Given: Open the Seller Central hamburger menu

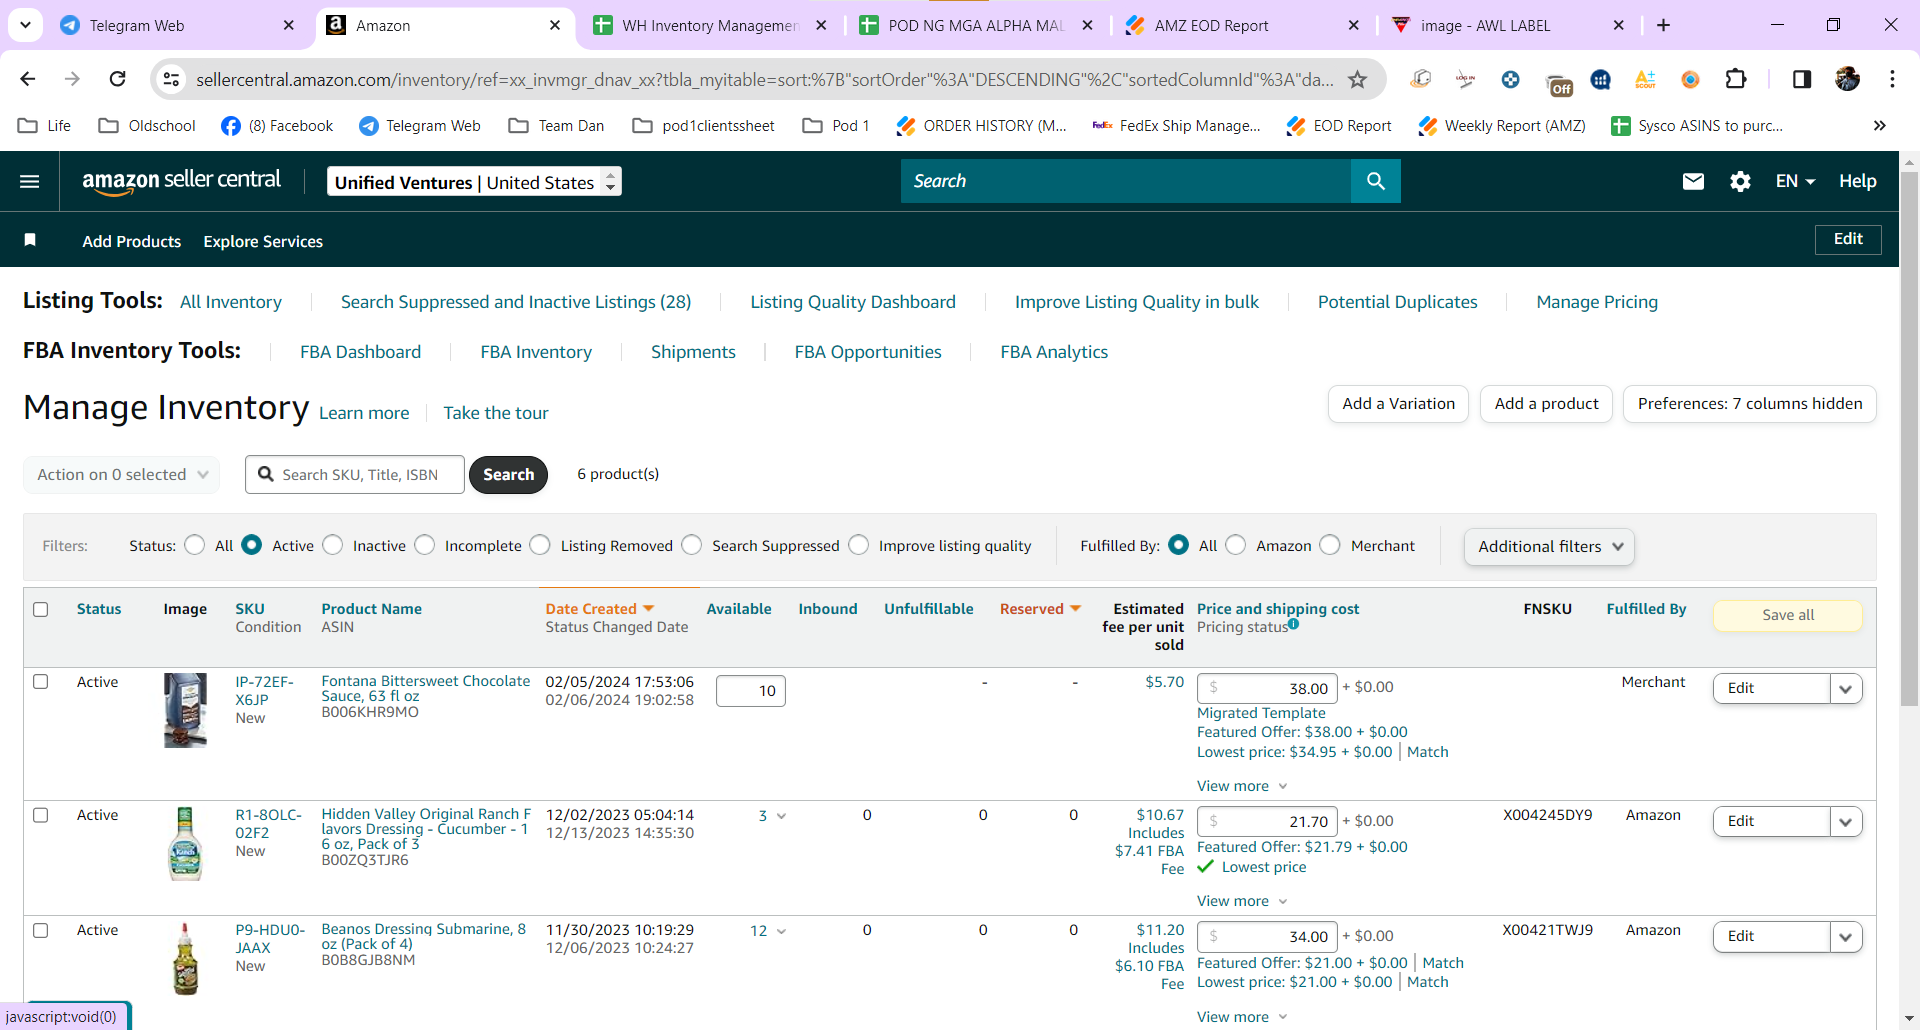Looking at the screenshot, I should point(30,181).
